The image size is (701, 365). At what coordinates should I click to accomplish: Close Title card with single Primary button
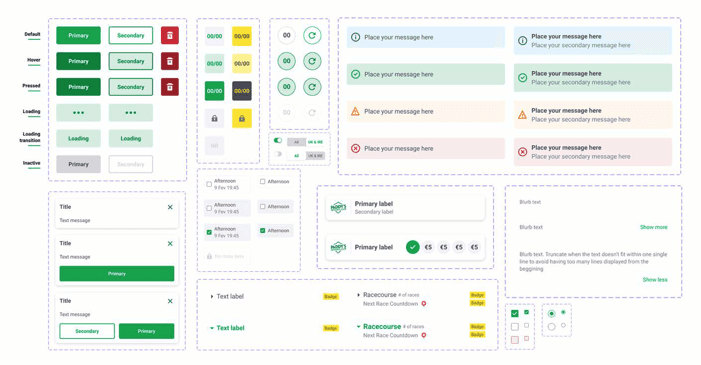pos(170,244)
